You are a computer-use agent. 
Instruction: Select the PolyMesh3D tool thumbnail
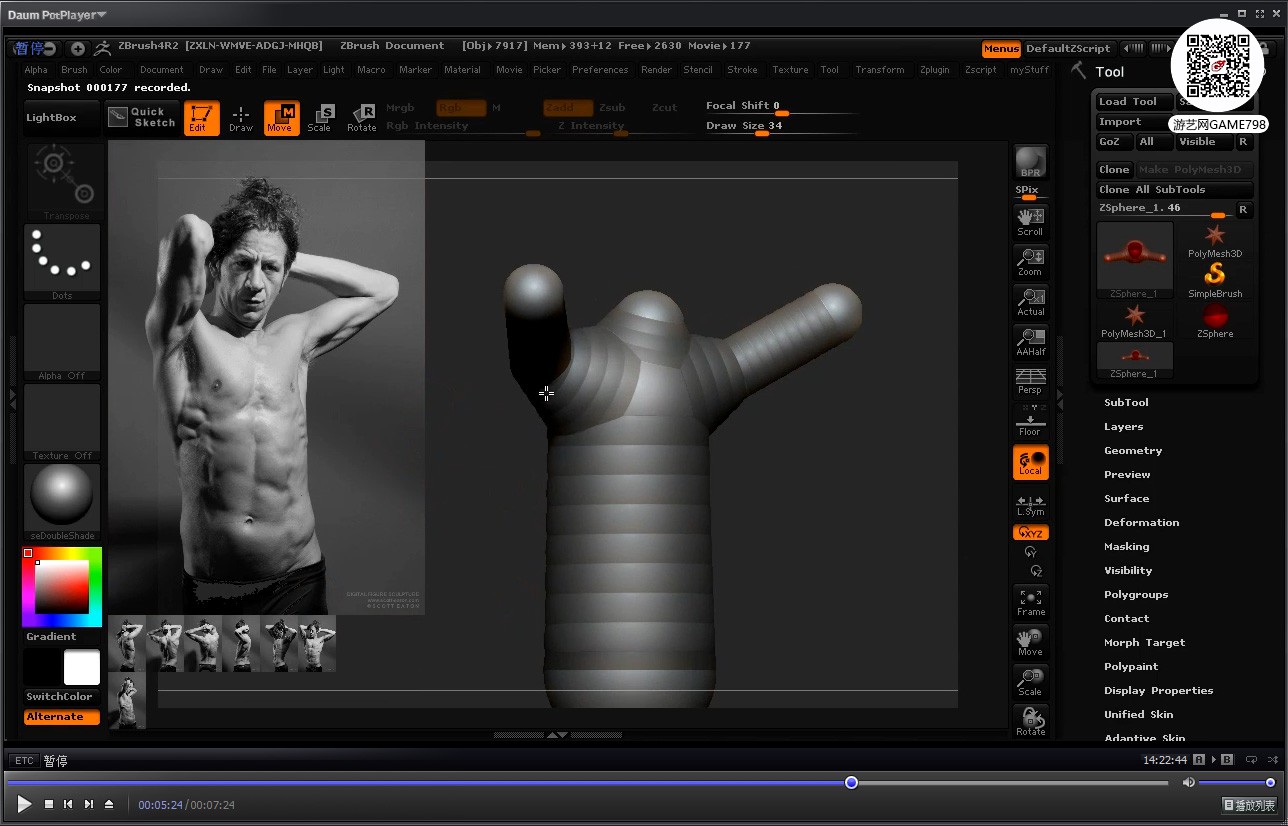click(1215, 241)
